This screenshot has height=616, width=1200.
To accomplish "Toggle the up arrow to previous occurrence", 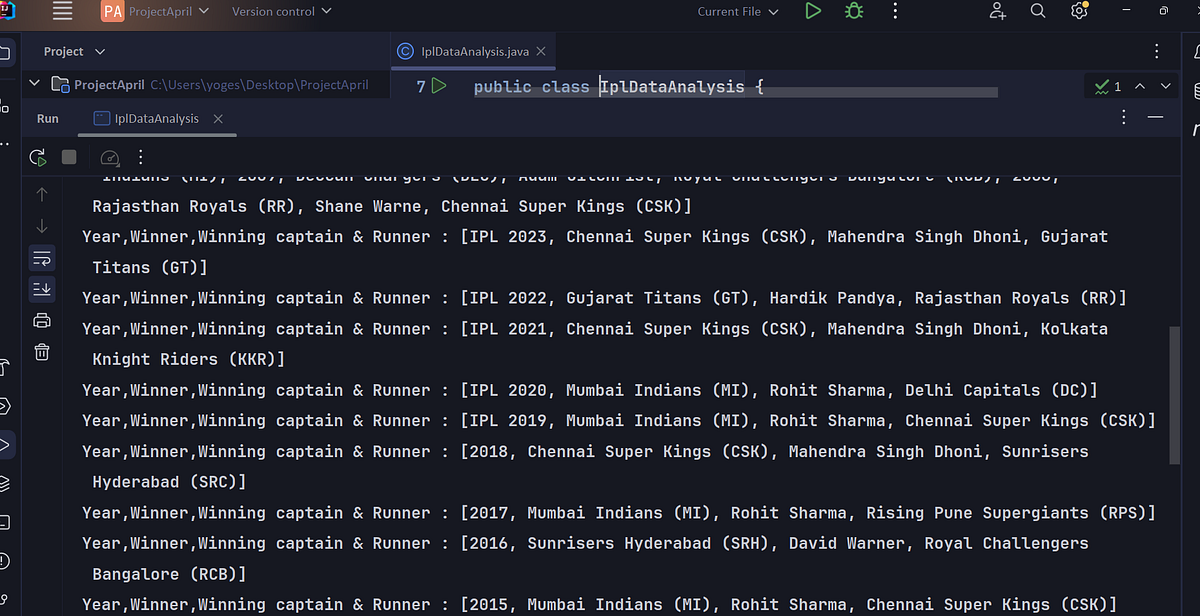I will (41, 194).
